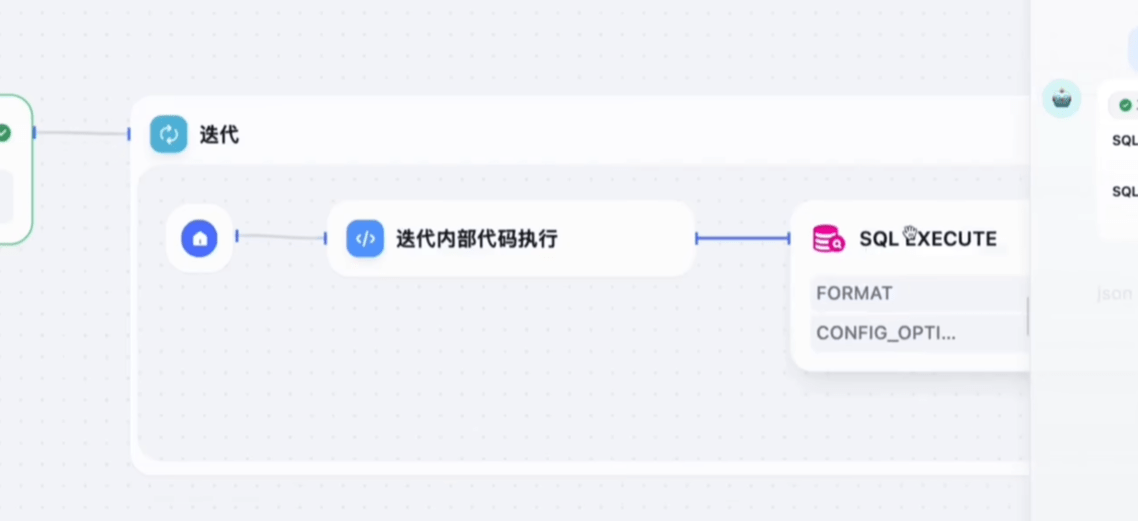Click the pink SQL EXECUTE database icon
The height and width of the screenshot is (521, 1138).
pos(828,239)
